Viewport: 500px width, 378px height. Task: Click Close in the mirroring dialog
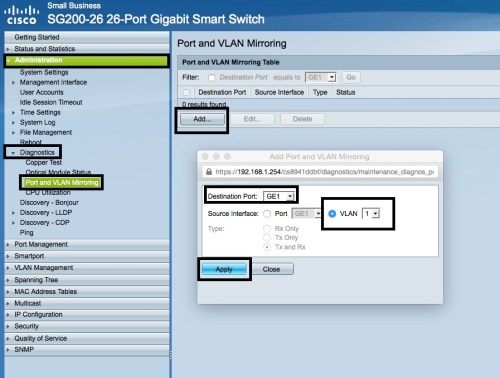click(271, 269)
